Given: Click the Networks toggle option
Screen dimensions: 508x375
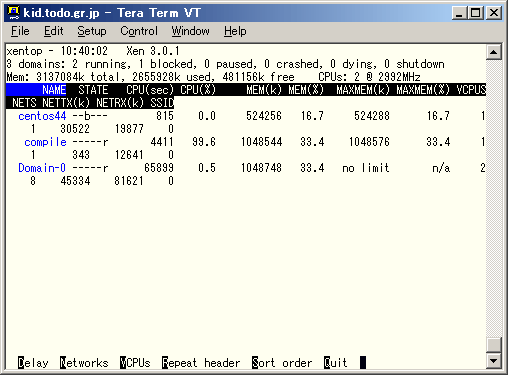Looking at the screenshot, I should tap(84, 362).
